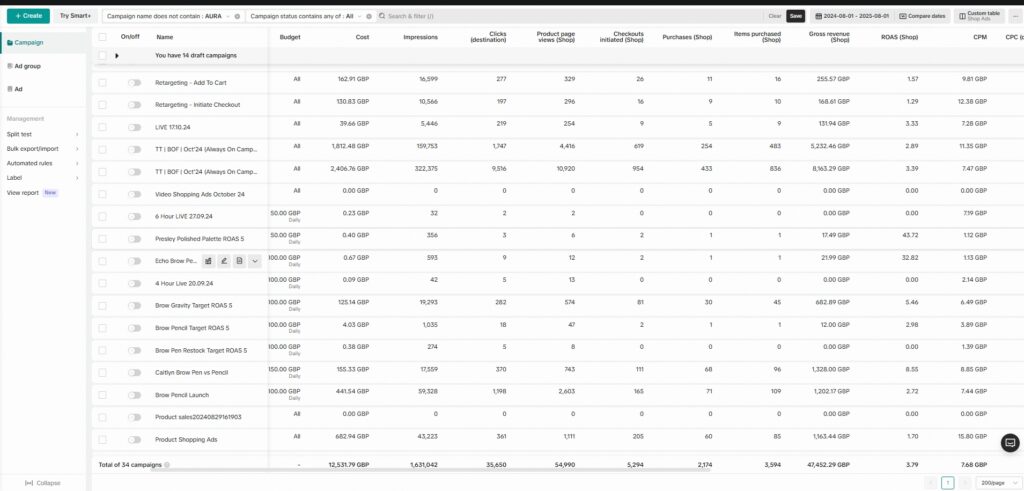The height and width of the screenshot is (491, 1024).
Task: Remove the Campaign name filter with its X
Action: [237, 16]
